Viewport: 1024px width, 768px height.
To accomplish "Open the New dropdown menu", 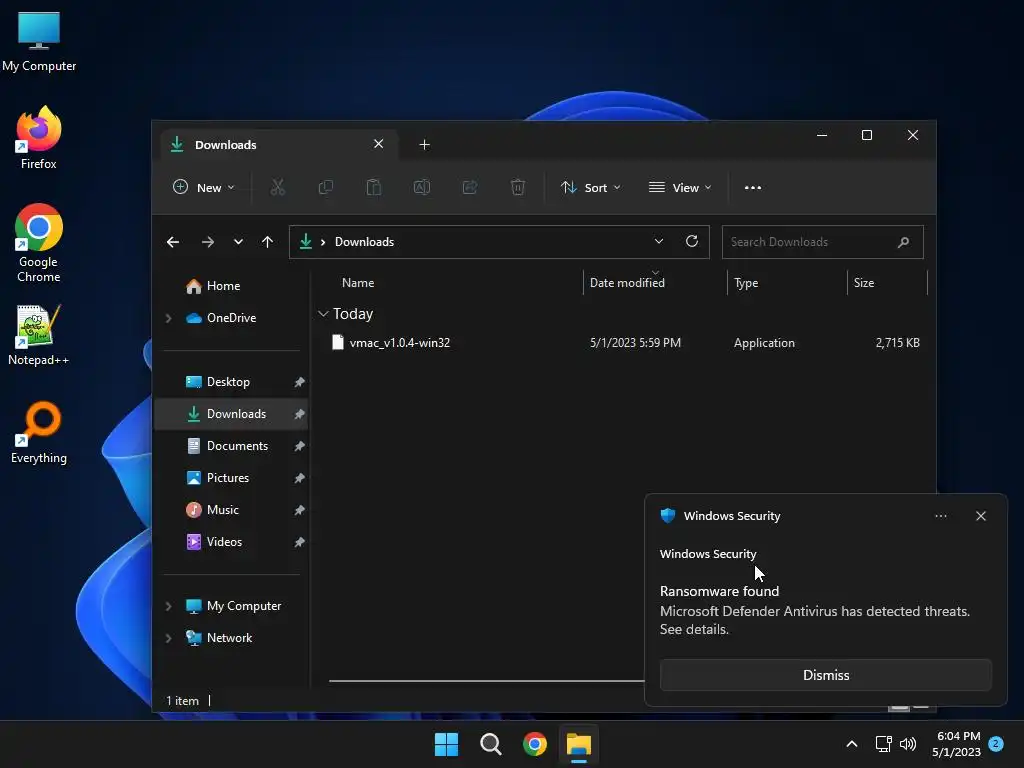I will (x=204, y=187).
